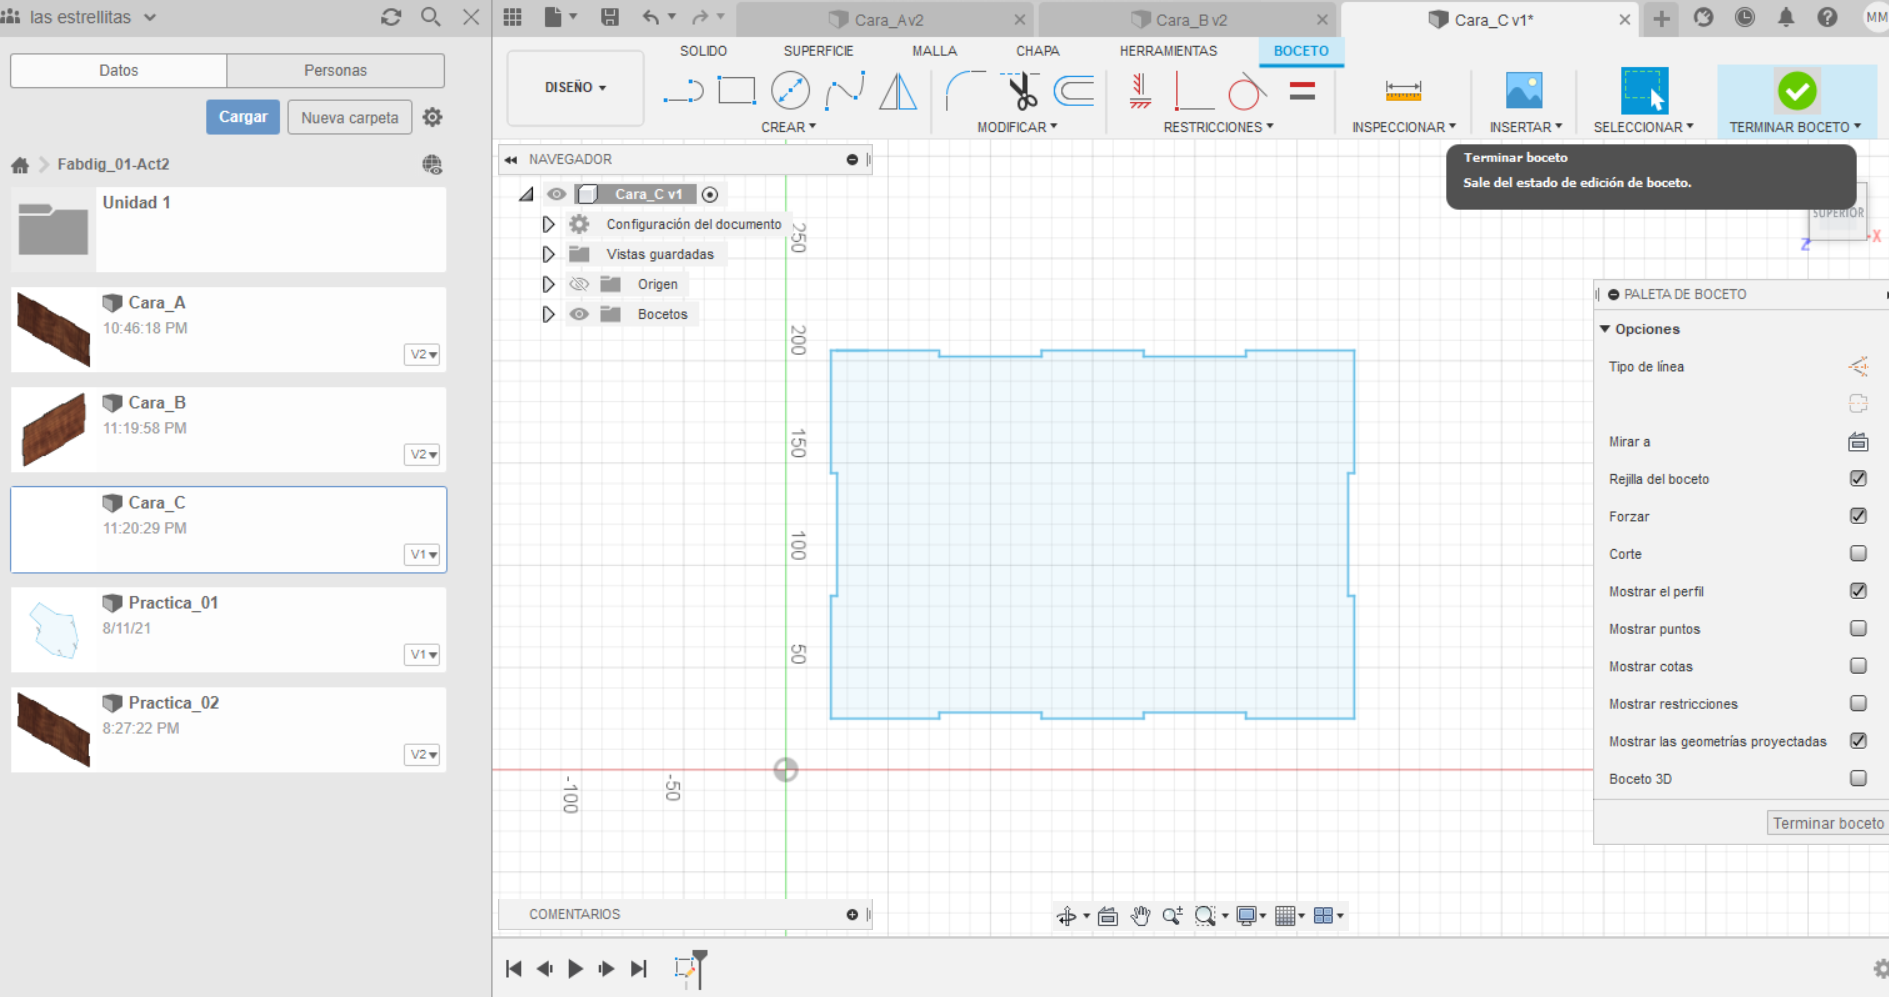Select the Mirror tool icon
The height and width of the screenshot is (997, 1889).
pos(898,91)
